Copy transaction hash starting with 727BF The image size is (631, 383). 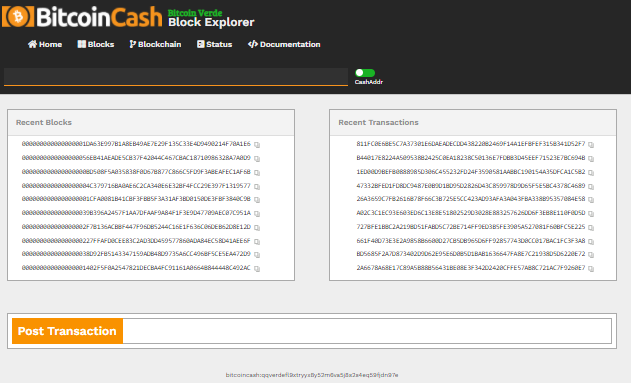click(x=591, y=228)
